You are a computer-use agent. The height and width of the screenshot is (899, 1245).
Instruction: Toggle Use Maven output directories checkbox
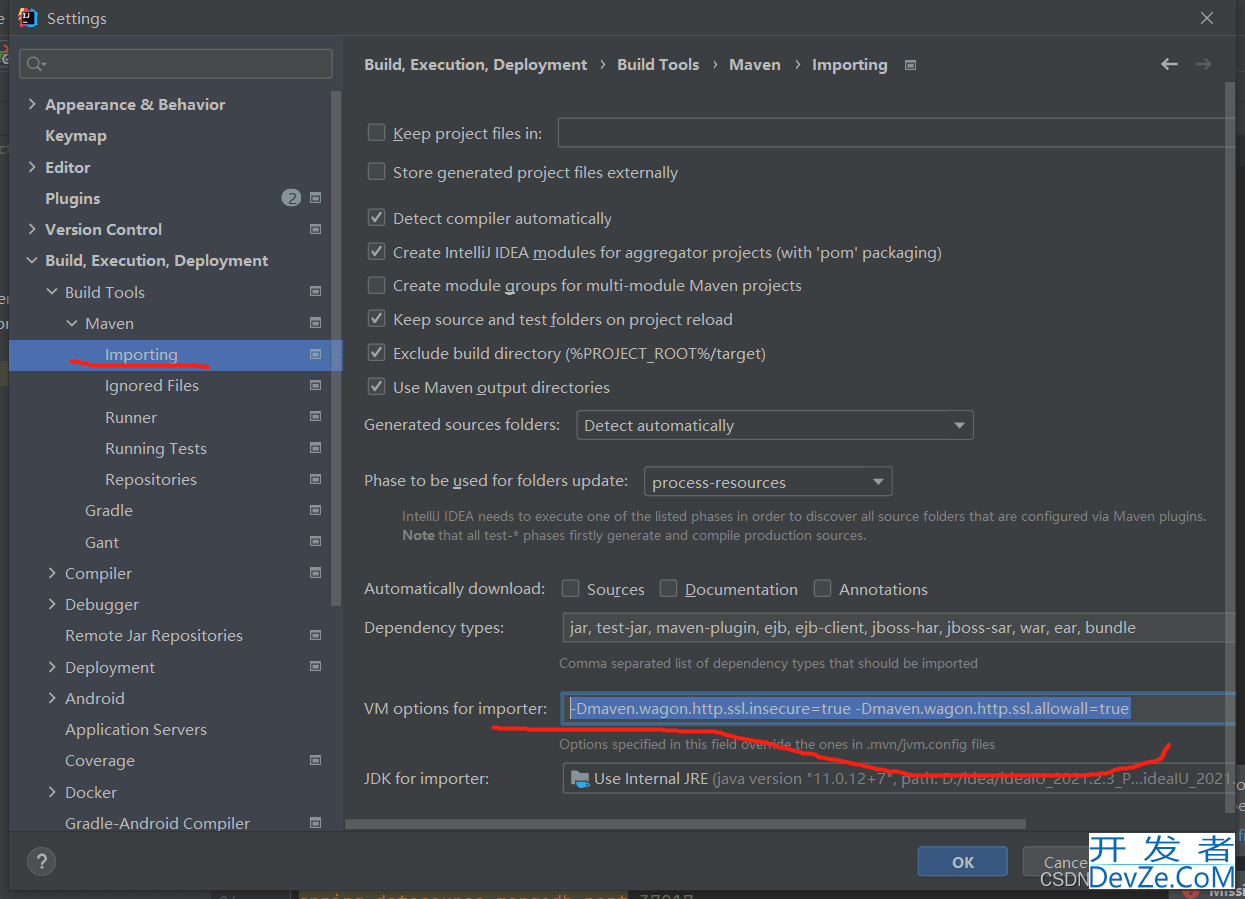[376, 387]
